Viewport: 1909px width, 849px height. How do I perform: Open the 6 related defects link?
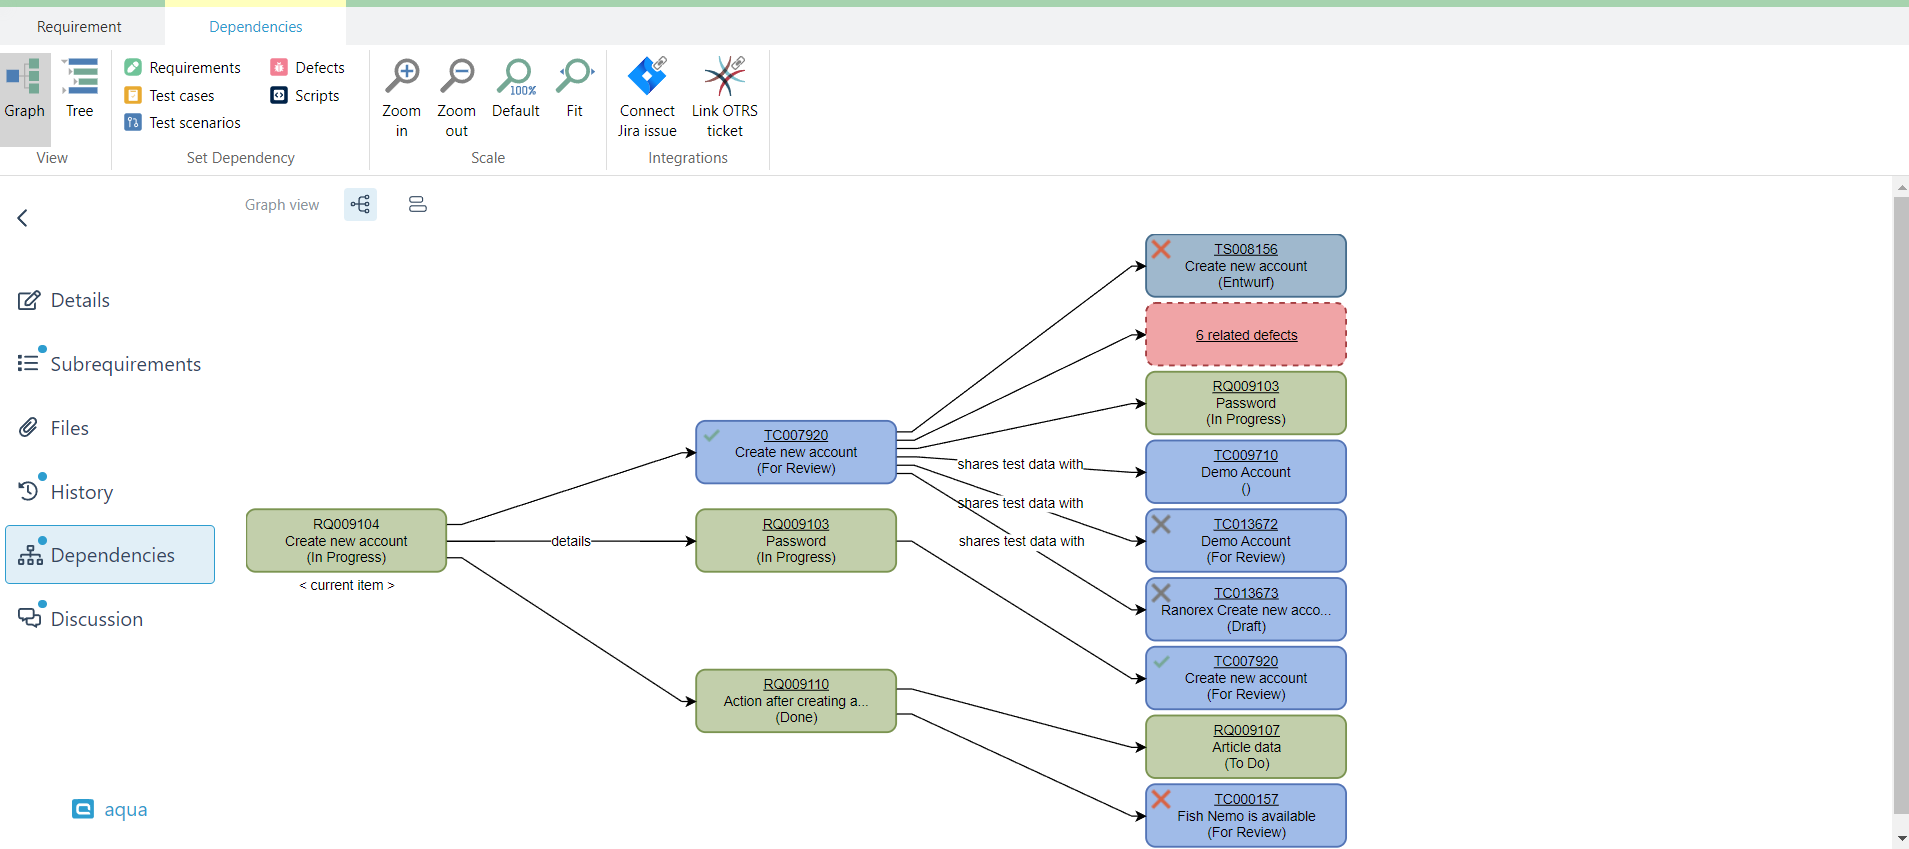pos(1246,336)
